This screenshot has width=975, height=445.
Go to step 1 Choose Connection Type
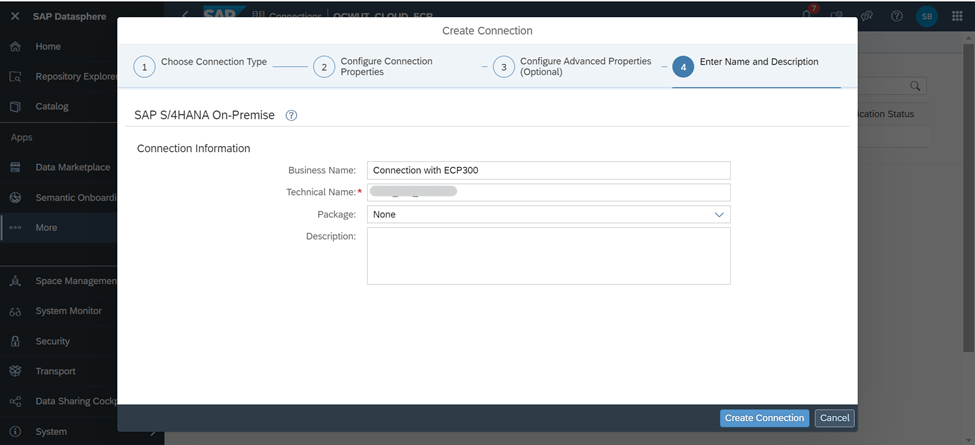point(200,67)
